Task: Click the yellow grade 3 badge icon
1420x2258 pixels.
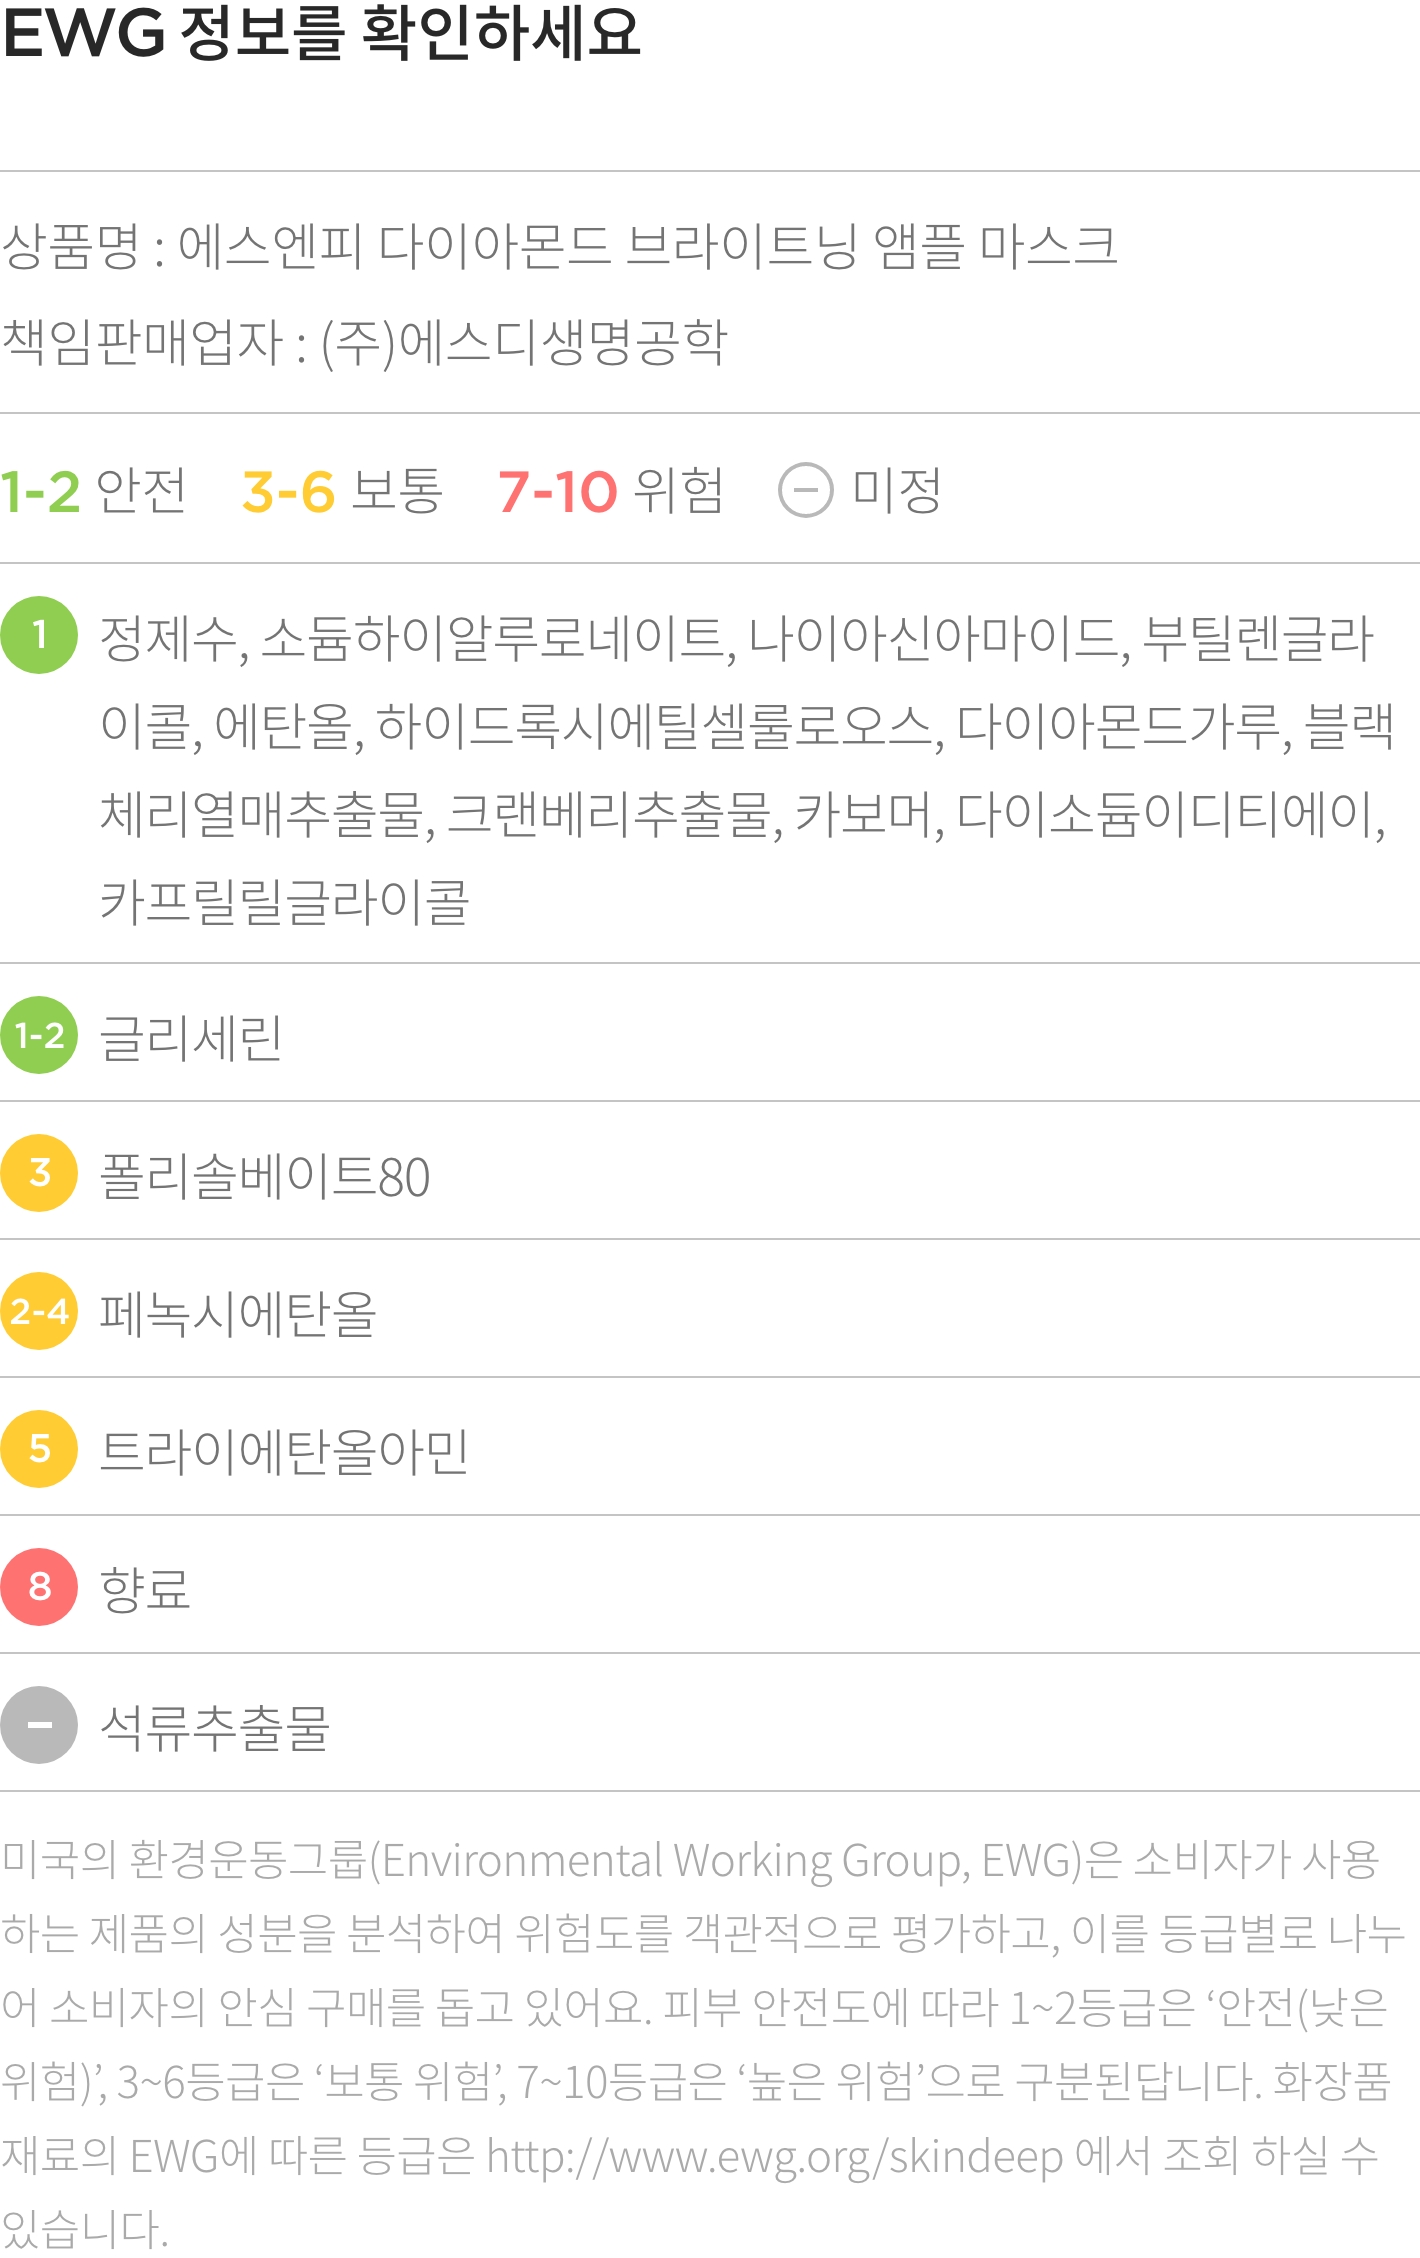Action: [39, 1173]
